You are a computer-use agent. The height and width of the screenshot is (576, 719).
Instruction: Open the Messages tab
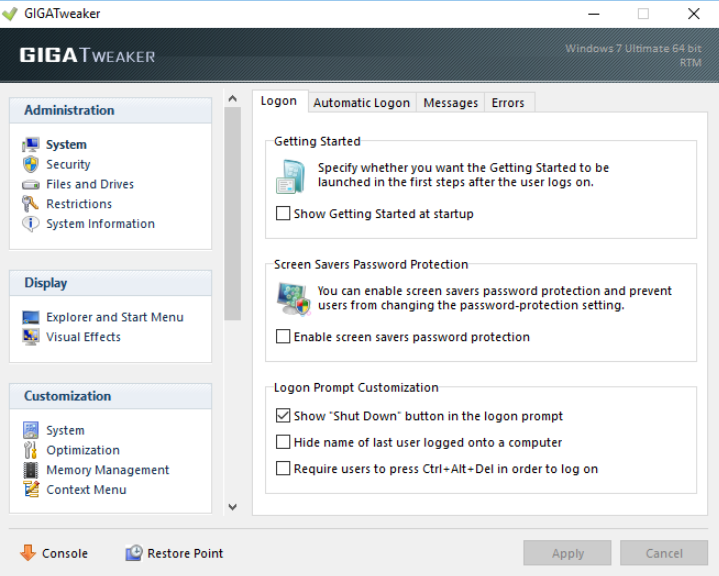tap(450, 103)
